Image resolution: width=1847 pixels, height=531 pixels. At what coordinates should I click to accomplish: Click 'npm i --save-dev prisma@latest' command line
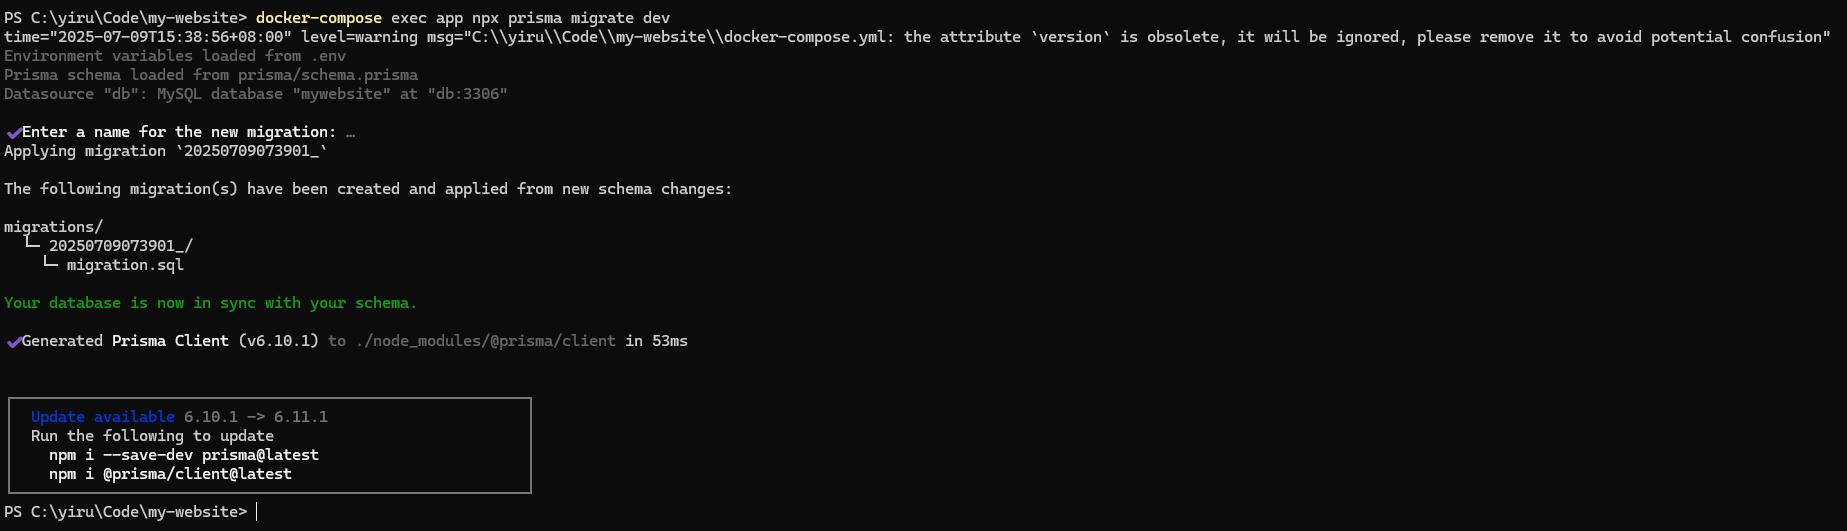184,455
